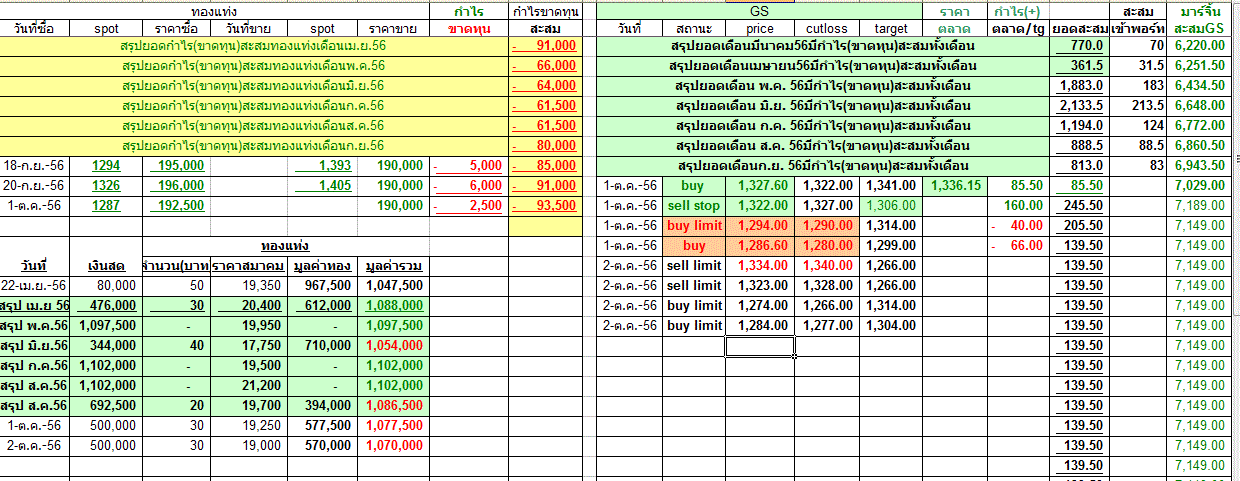Select accumulated loss 93,500
This screenshot has height=481, width=1240.
544,206
